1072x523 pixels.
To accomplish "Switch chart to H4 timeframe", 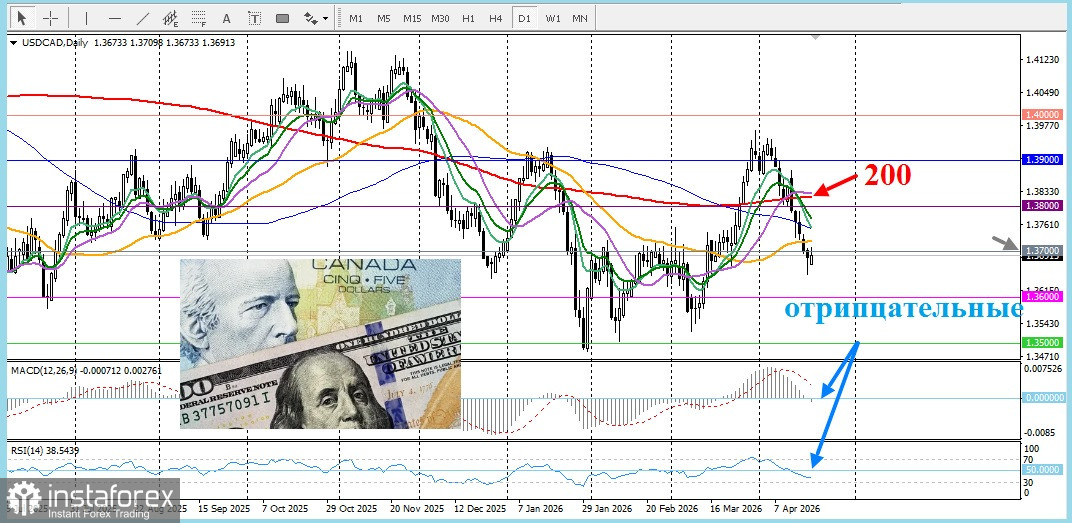I will 496,18.
